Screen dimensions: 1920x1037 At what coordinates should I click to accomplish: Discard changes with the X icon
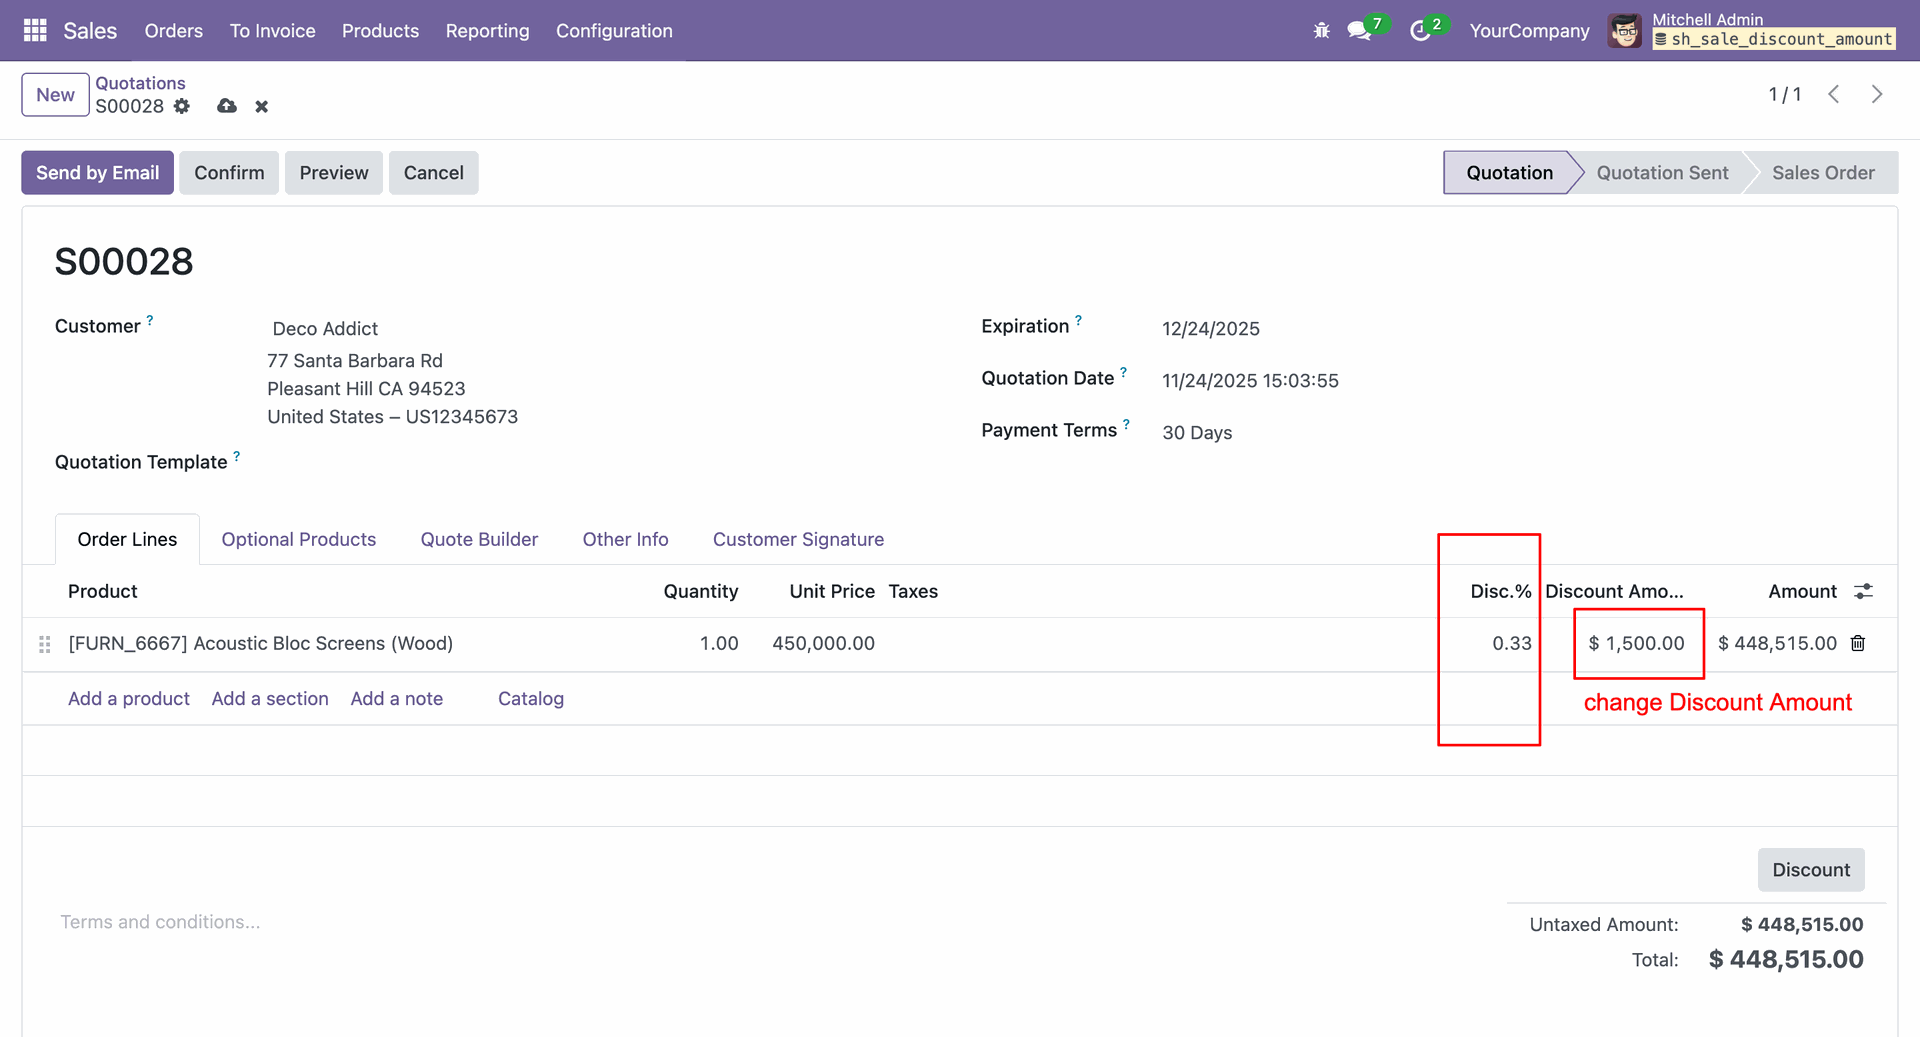click(x=261, y=106)
